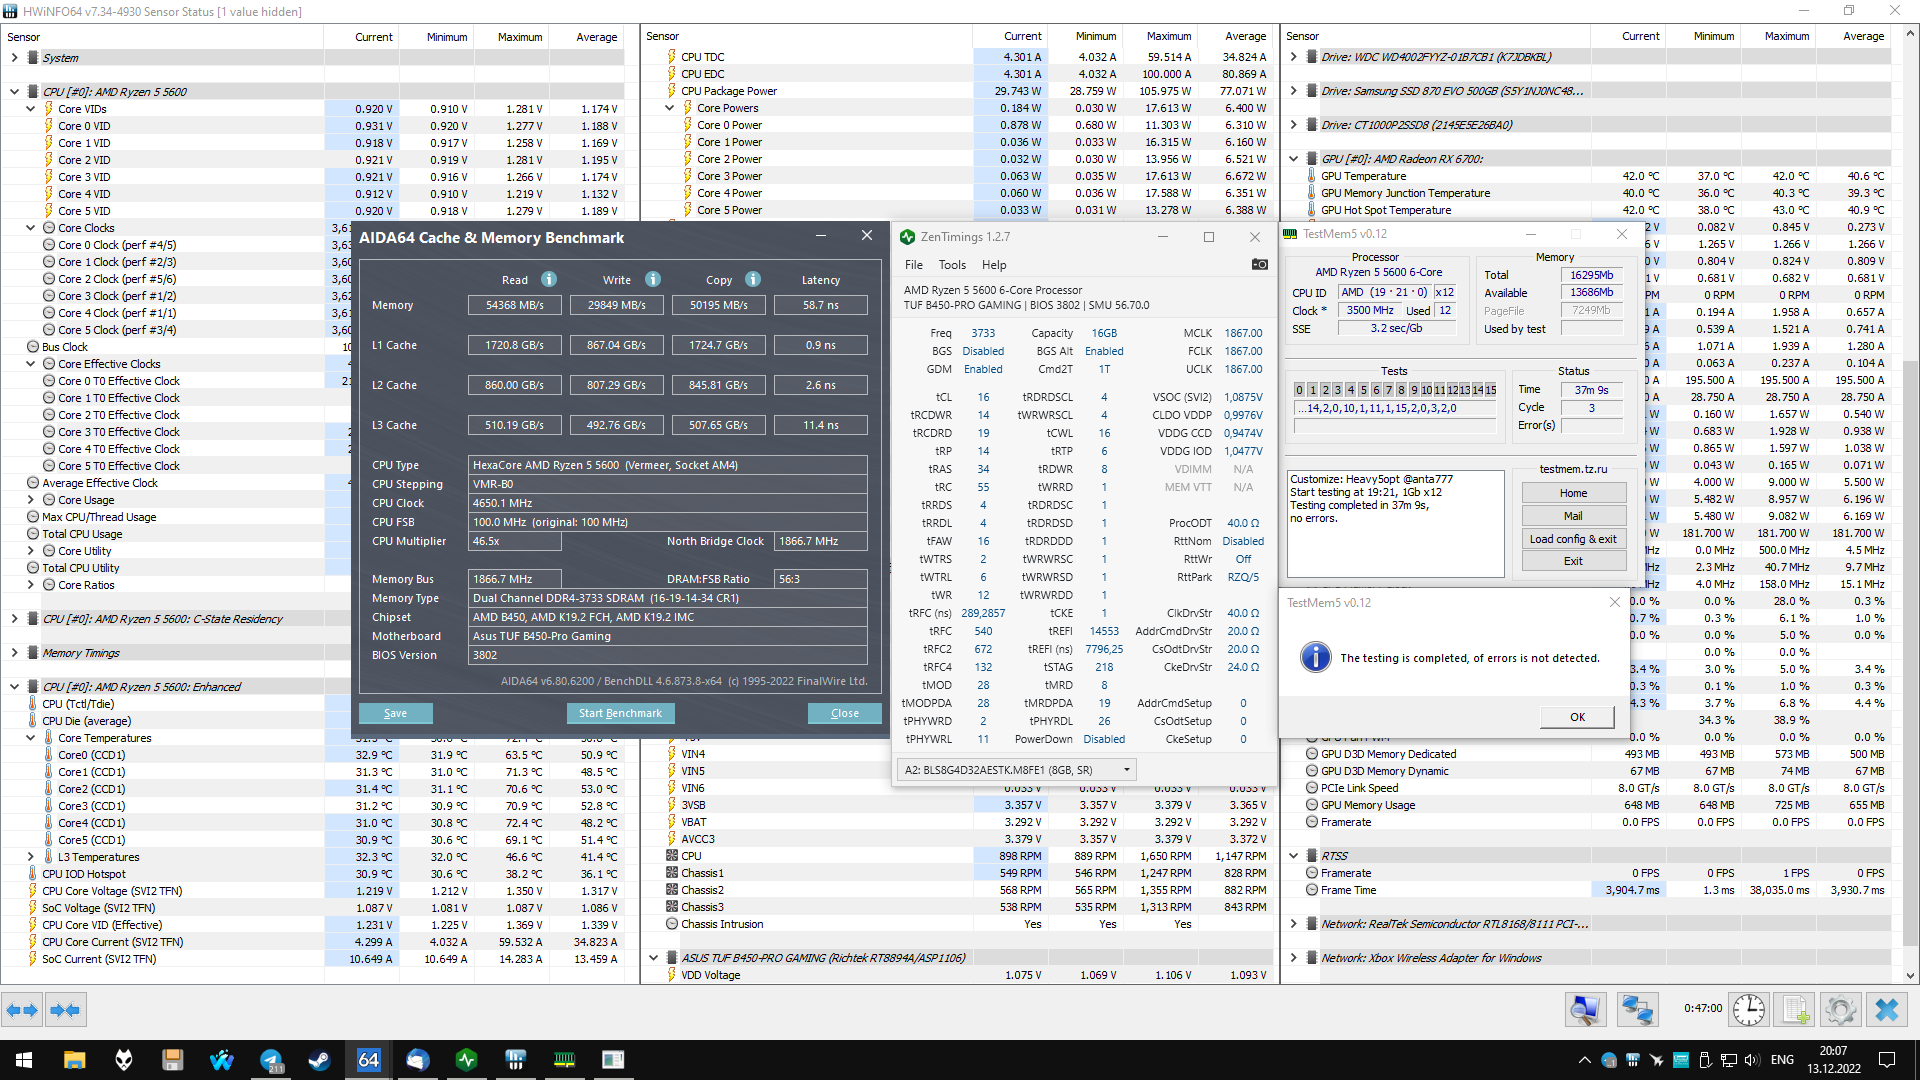Viewport: 1920px width, 1080px height.
Task: Collapse the RTSS sensor group
Action: [1294, 856]
